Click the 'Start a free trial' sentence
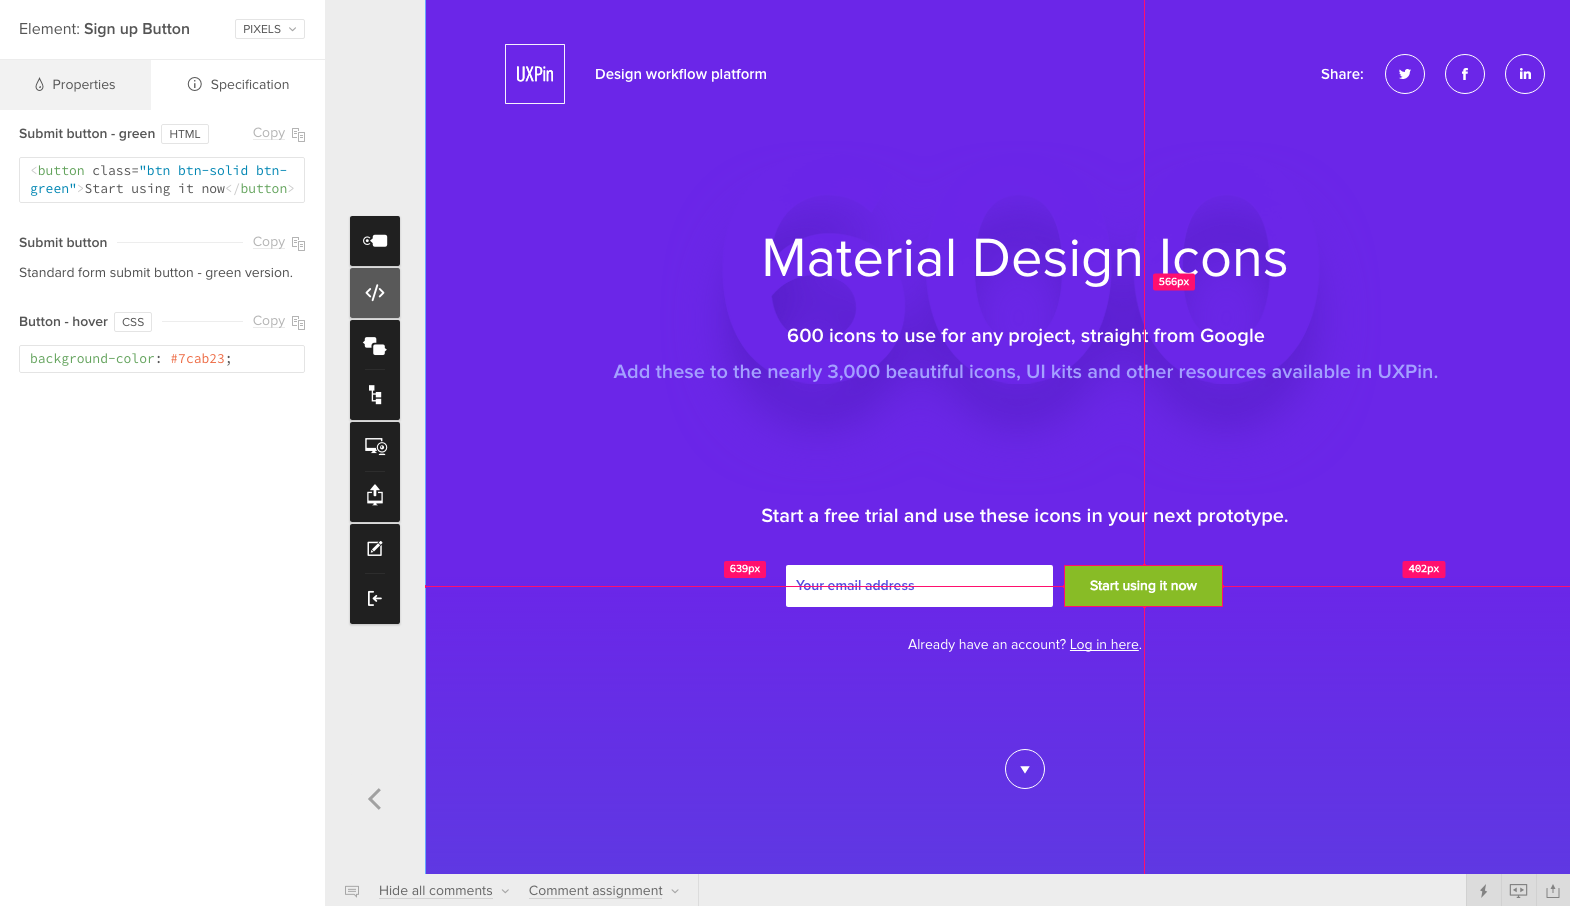 coord(1025,516)
